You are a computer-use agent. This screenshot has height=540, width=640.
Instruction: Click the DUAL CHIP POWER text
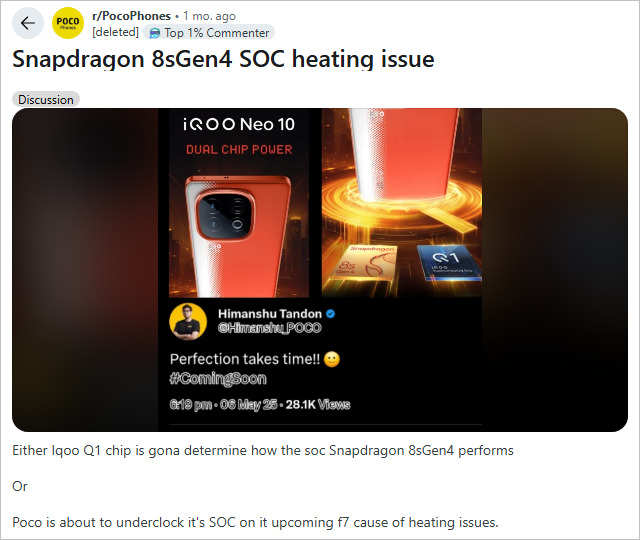click(239, 149)
